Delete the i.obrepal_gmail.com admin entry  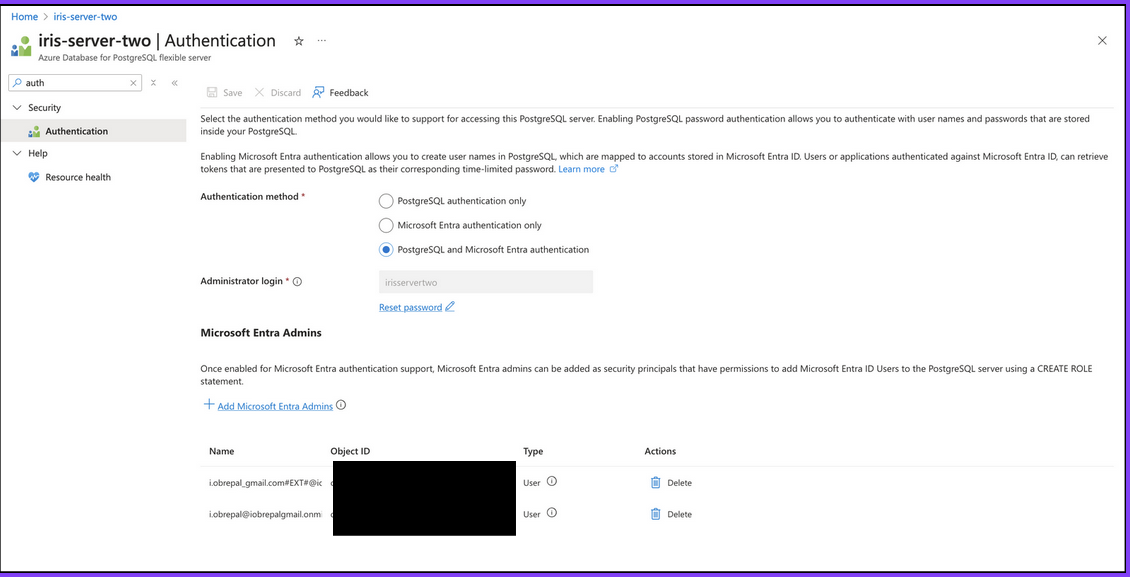[670, 482]
